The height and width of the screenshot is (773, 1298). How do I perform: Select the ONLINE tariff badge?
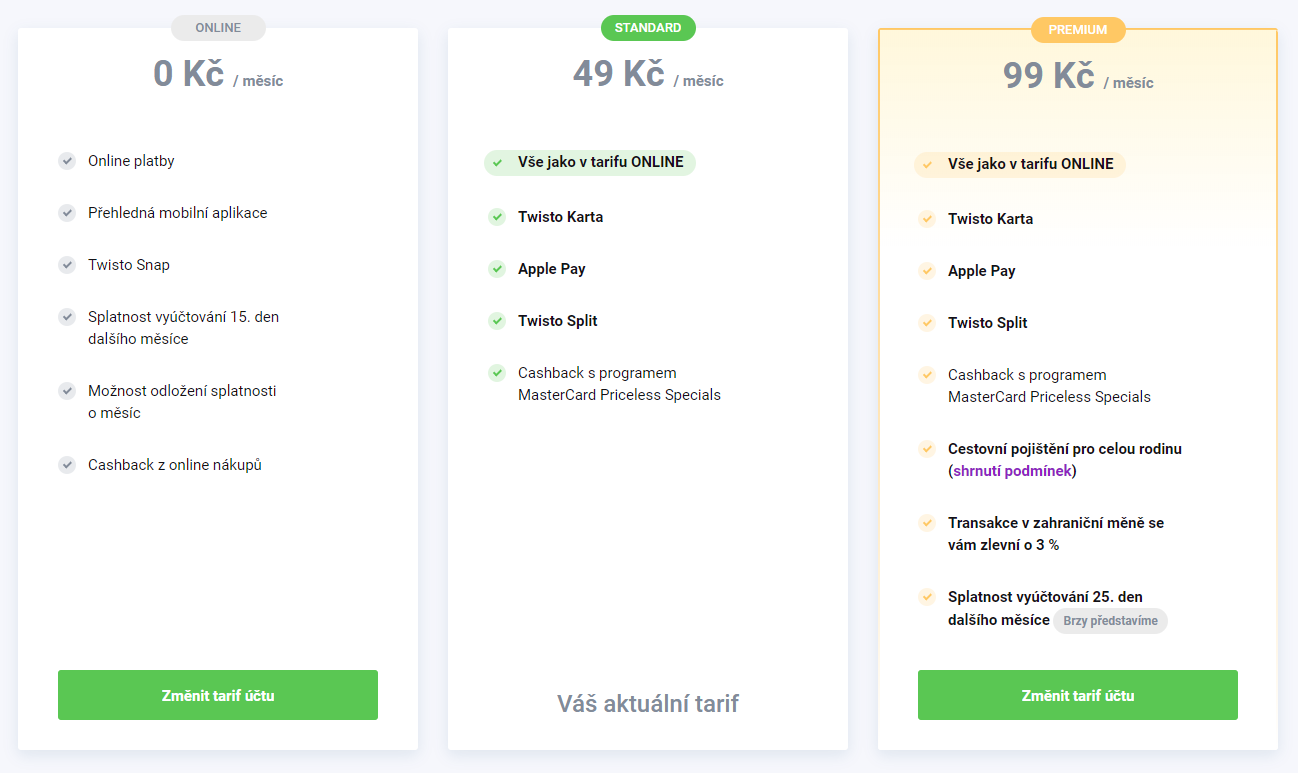coord(218,28)
